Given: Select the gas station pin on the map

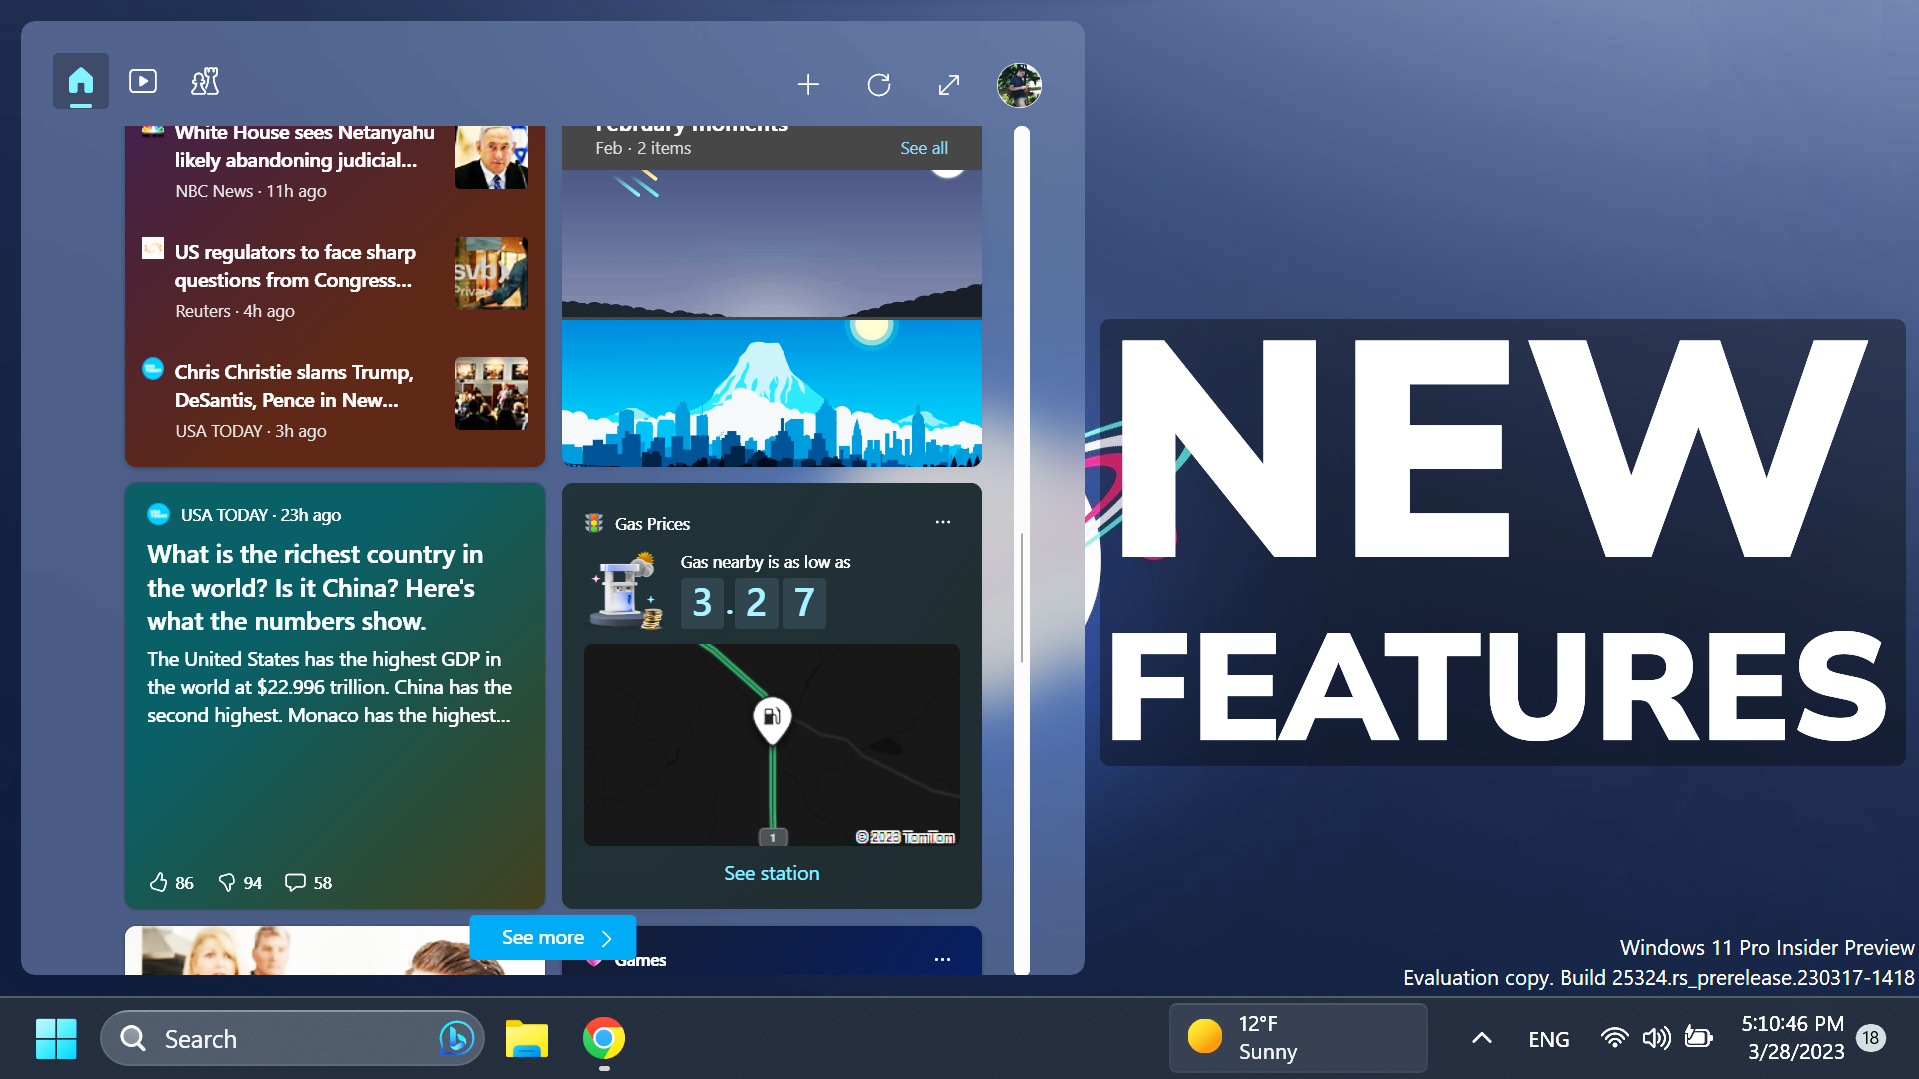Looking at the screenshot, I should (x=770, y=720).
